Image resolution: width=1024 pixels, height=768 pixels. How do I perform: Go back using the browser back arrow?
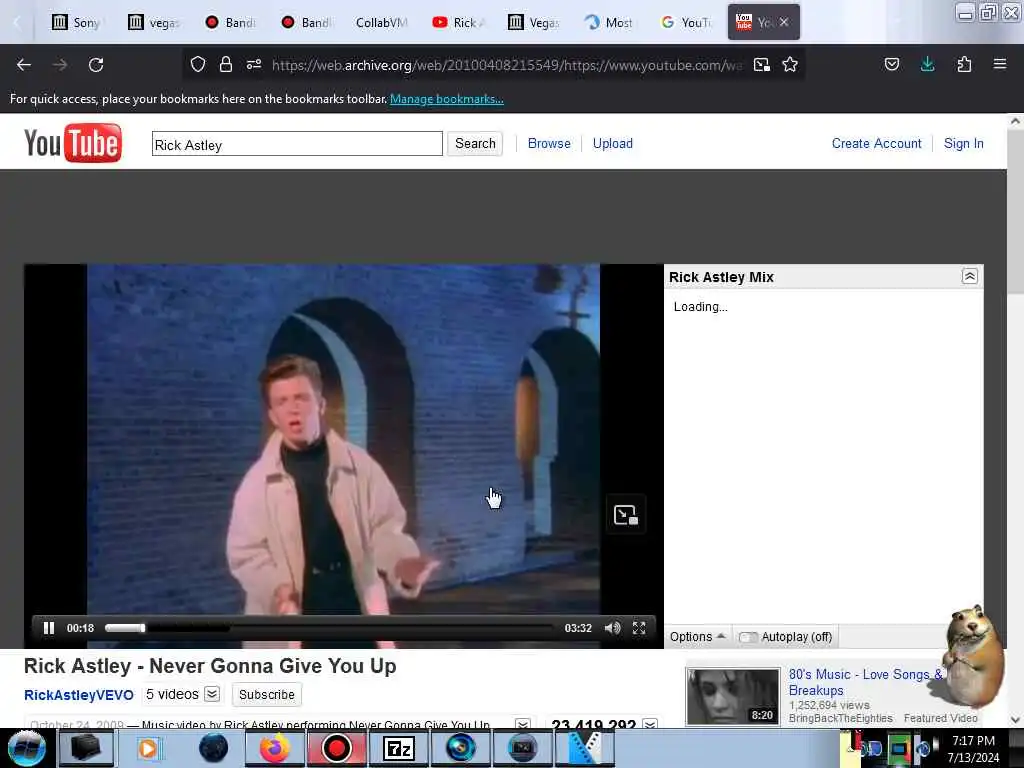click(24, 65)
